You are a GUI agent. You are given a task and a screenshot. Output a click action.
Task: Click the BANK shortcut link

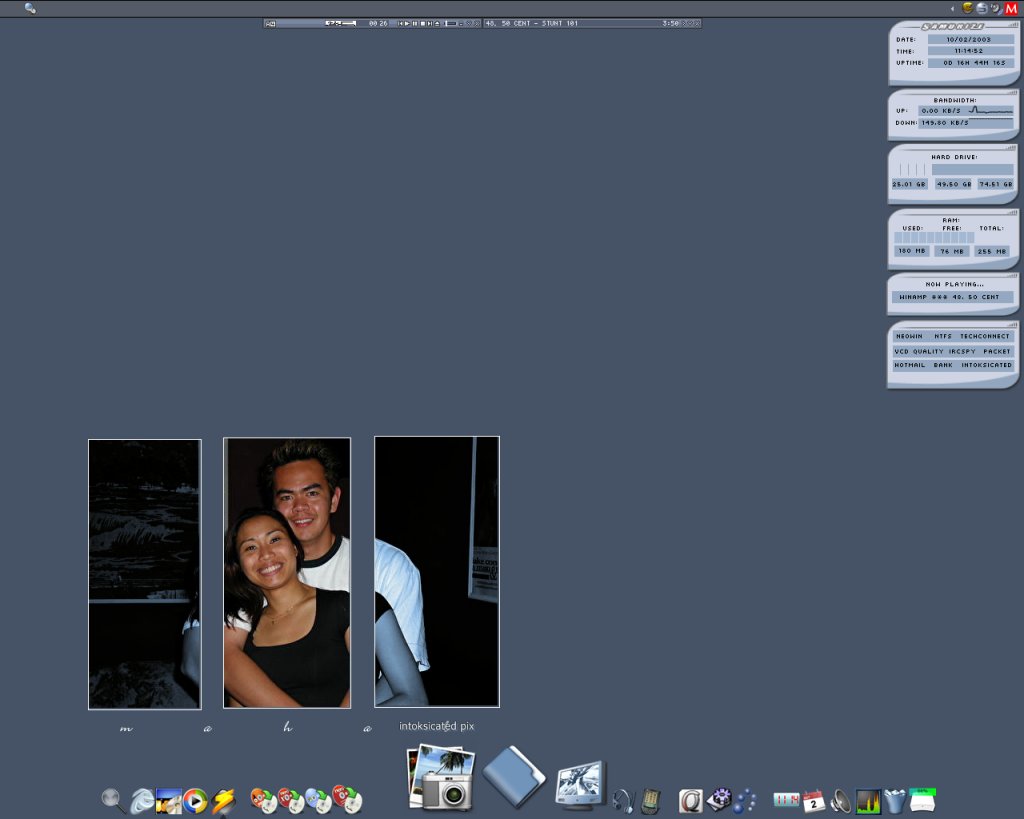[x=943, y=365]
